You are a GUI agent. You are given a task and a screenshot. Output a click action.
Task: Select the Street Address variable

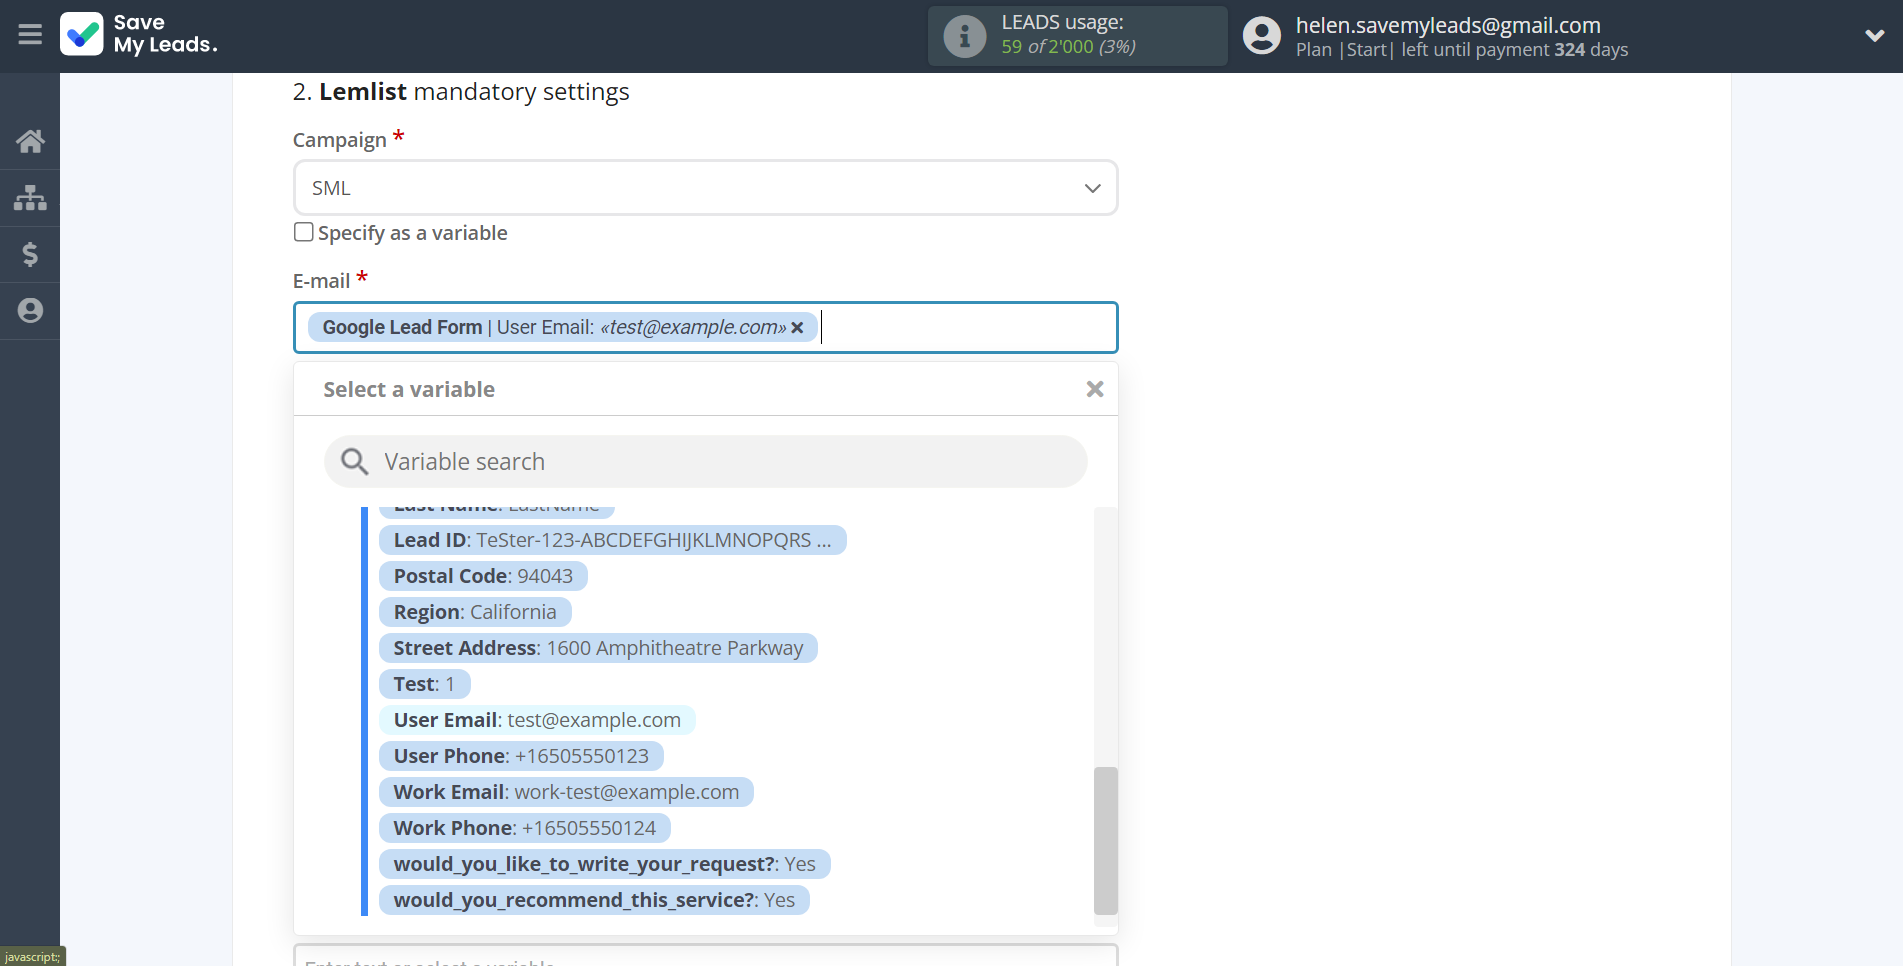pyautogui.click(x=598, y=648)
